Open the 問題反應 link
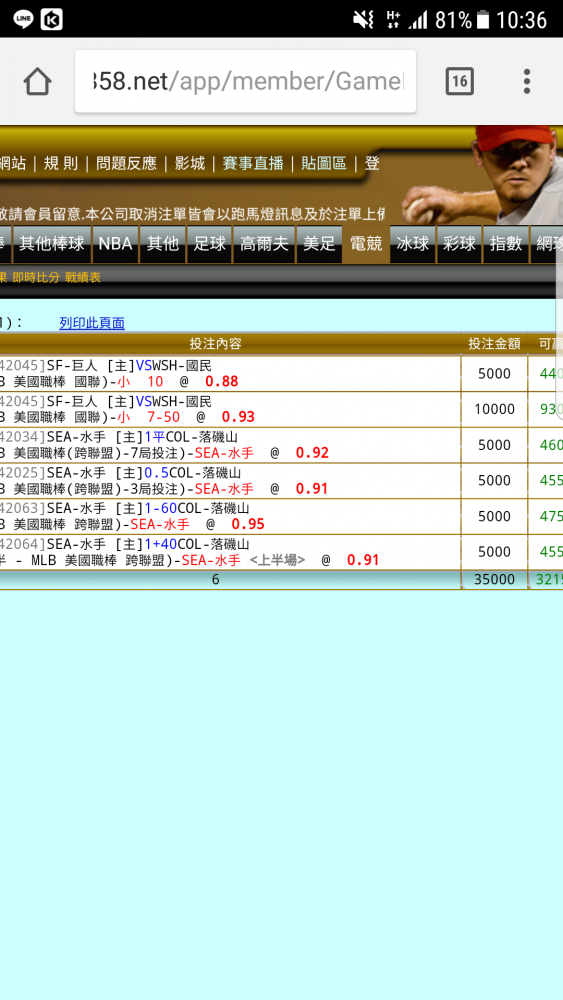Viewport: 563px width, 1000px height. (126, 163)
